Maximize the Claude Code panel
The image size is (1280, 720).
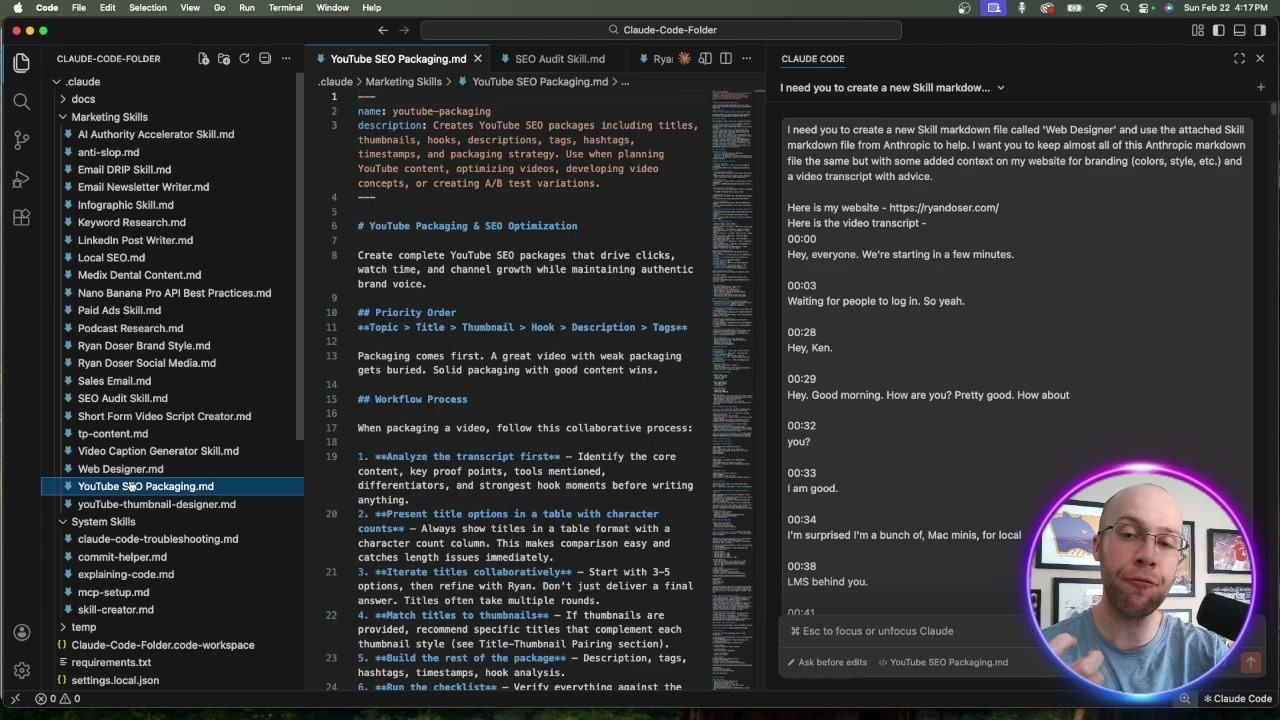click(x=1239, y=59)
